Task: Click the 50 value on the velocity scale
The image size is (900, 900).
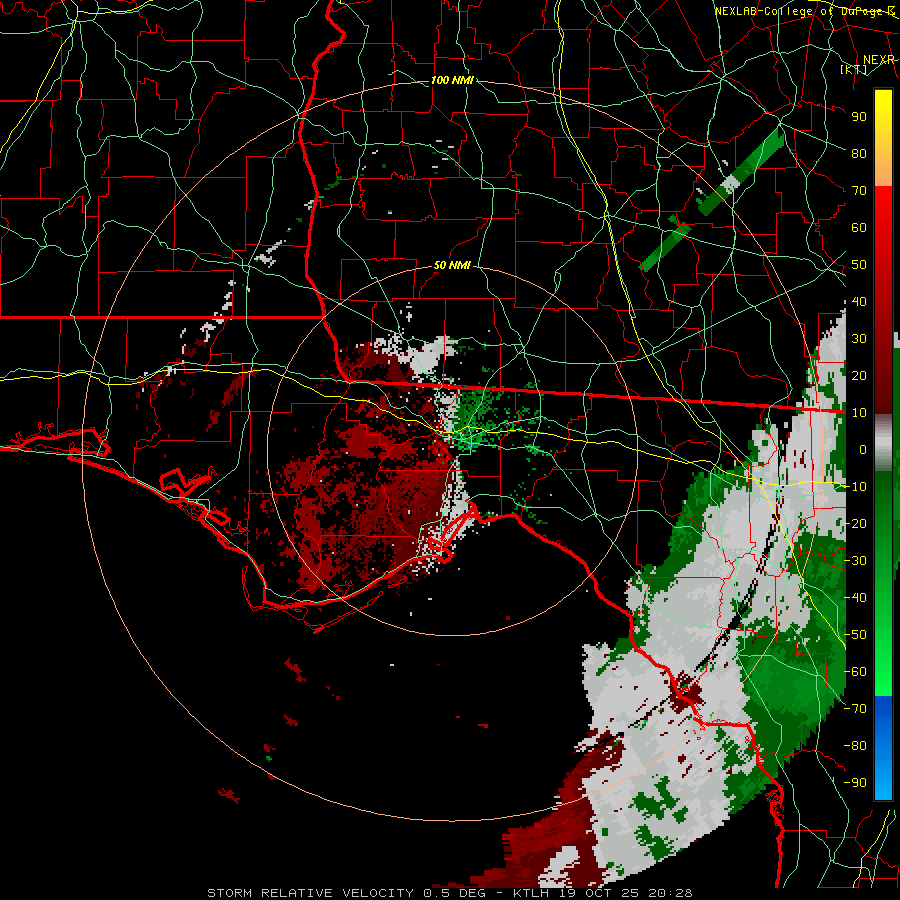Action: (x=859, y=265)
